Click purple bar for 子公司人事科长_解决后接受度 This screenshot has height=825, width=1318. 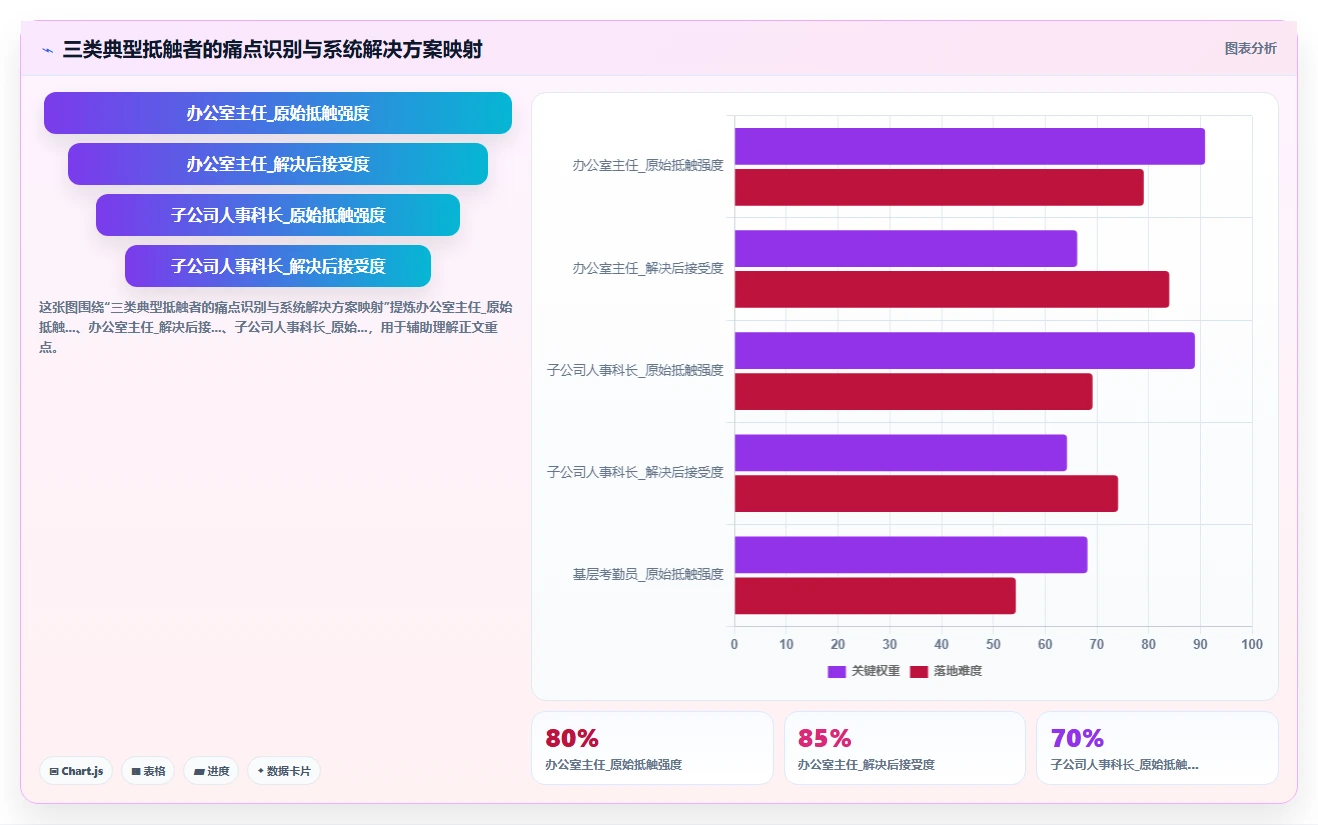pos(901,453)
